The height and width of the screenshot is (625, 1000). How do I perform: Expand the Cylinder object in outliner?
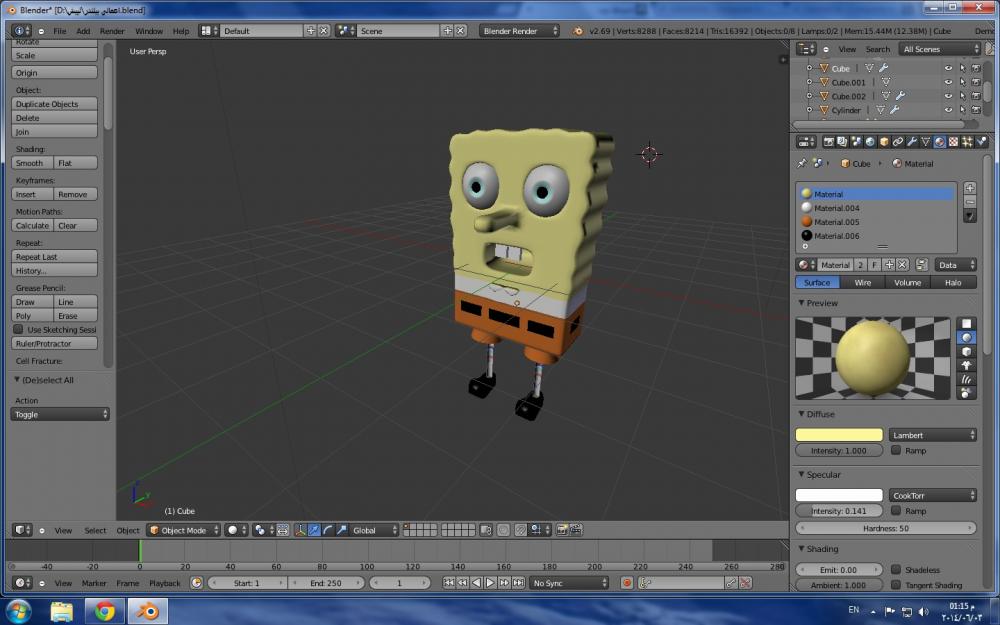[810, 110]
